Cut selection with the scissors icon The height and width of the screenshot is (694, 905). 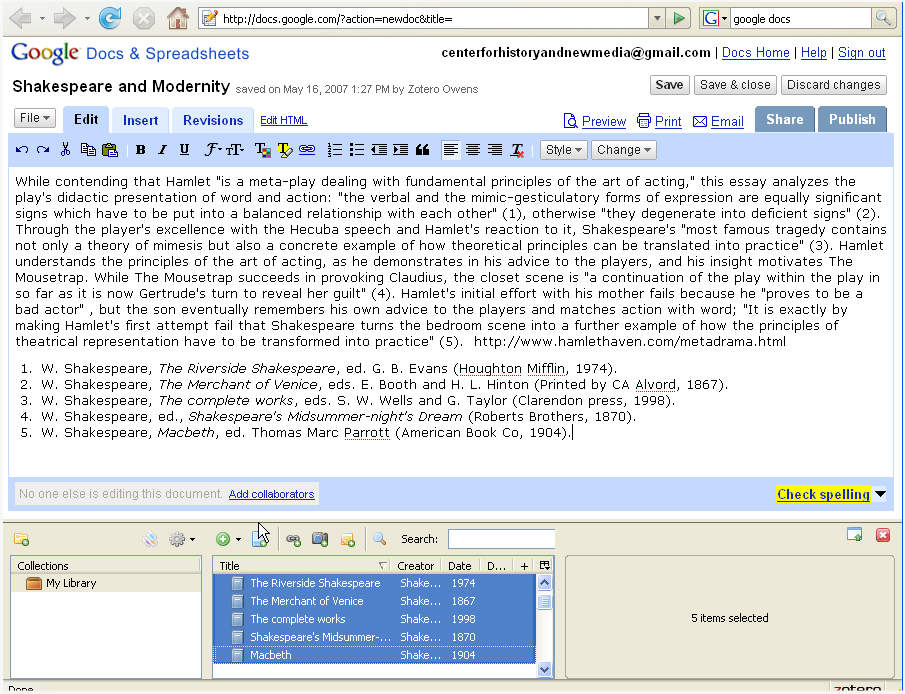65,150
